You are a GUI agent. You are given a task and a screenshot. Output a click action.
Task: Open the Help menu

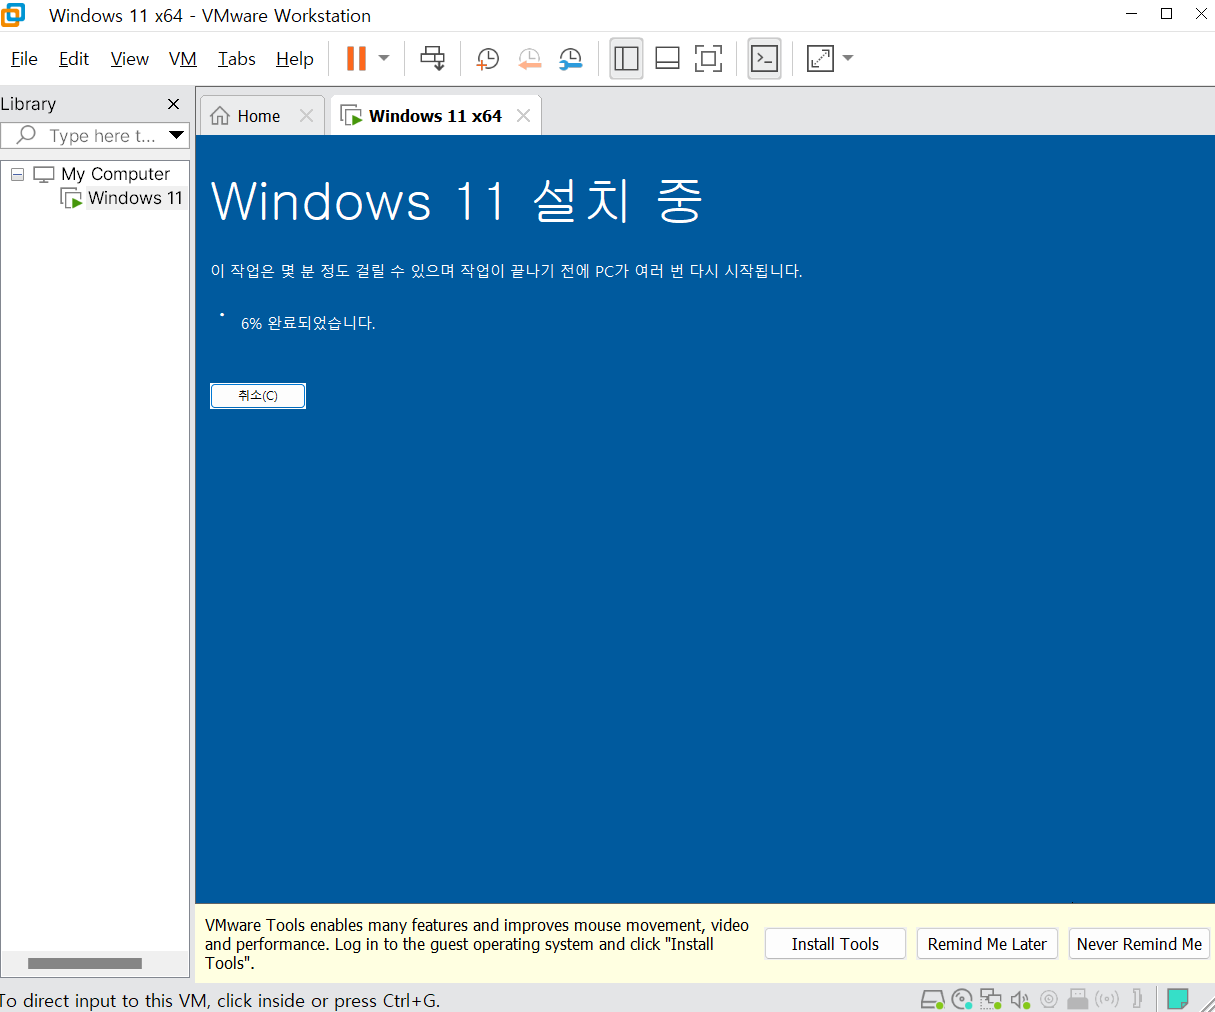[x=295, y=59]
